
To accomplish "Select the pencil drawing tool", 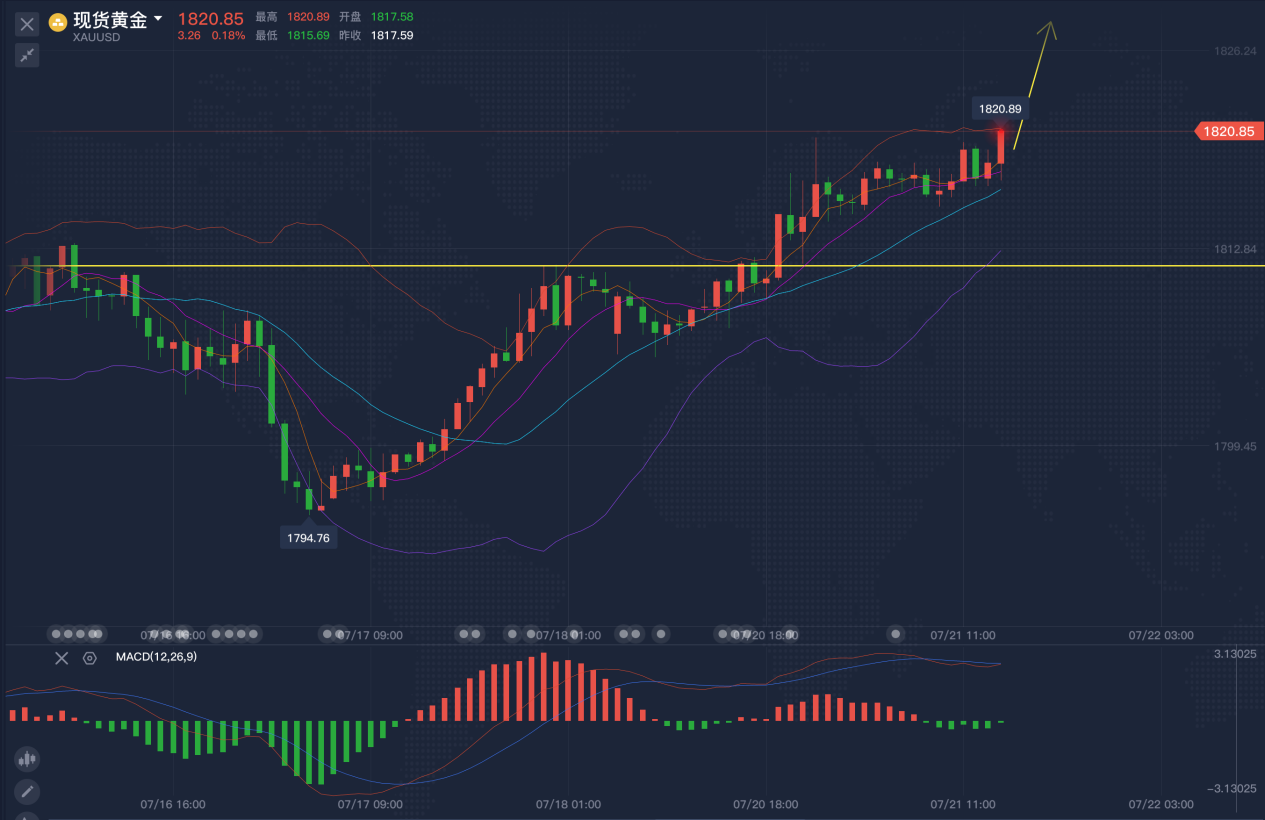I will coord(27,792).
